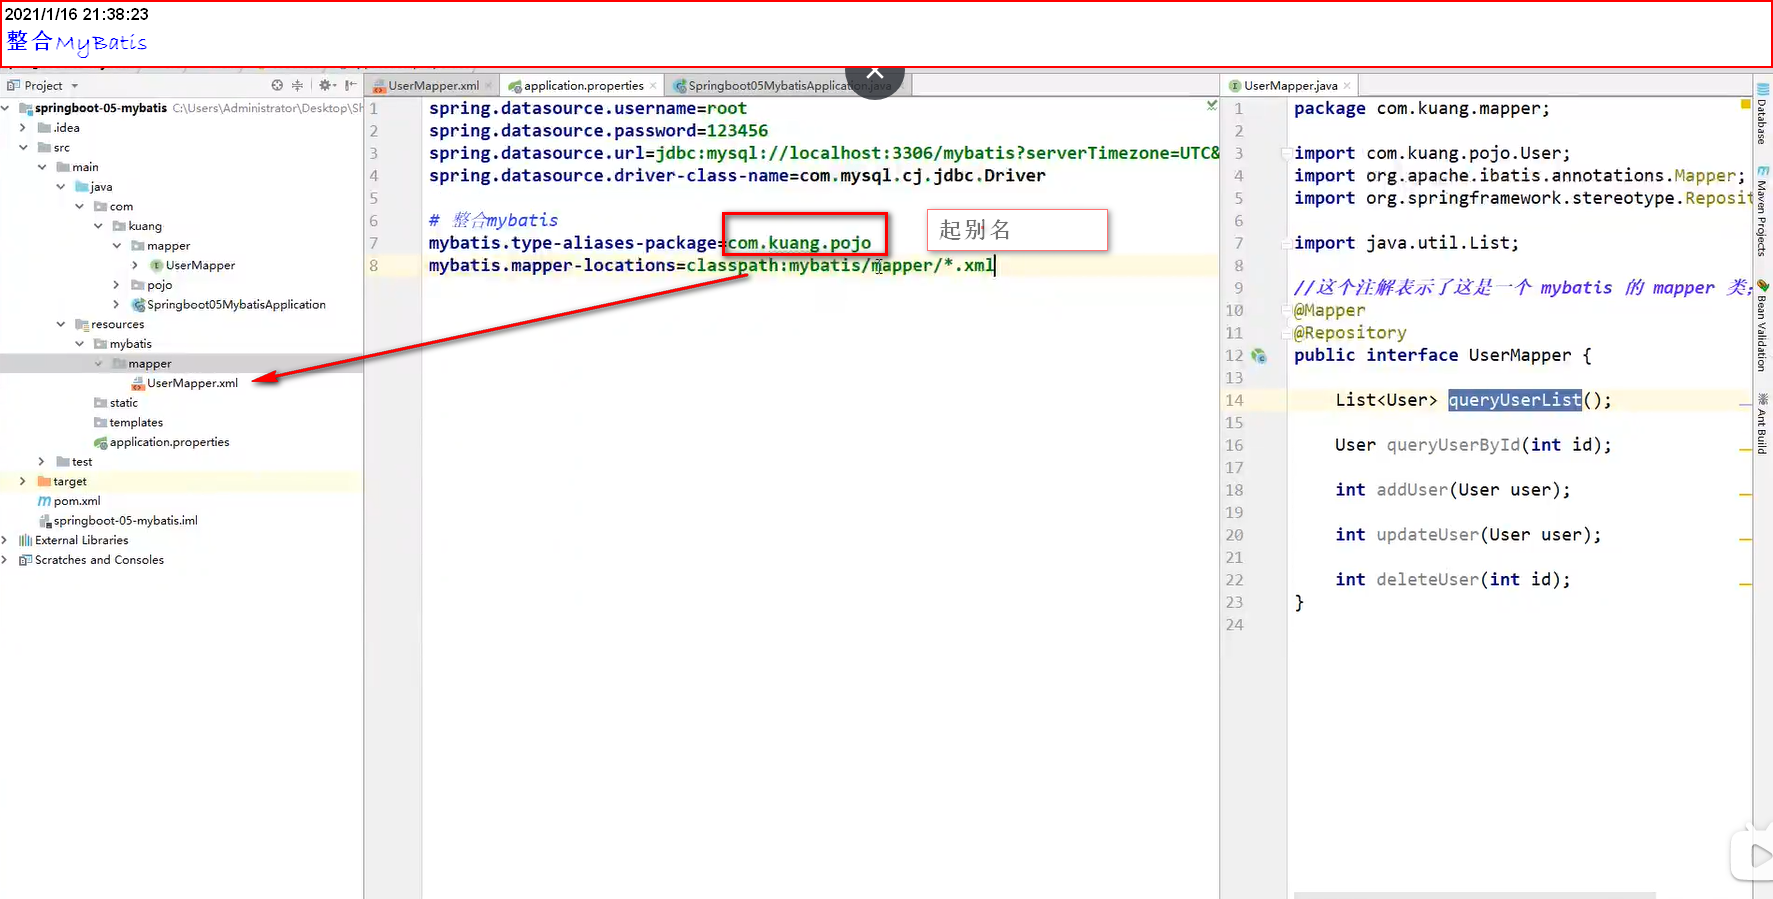Collapse the resources folder
1773x899 pixels.
click(x=61, y=324)
